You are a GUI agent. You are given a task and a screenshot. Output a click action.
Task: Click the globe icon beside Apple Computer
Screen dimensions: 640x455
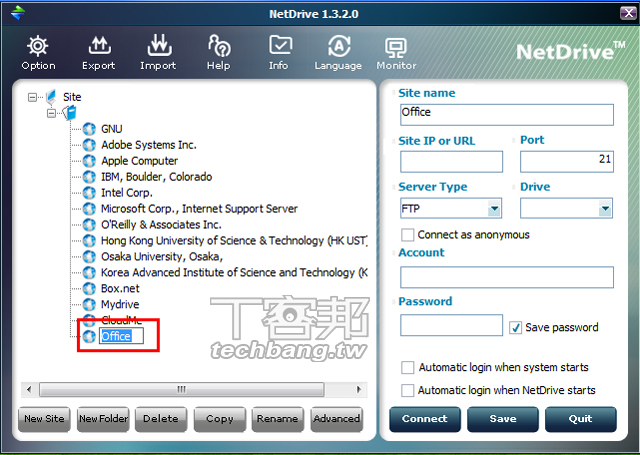[x=89, y=161]
